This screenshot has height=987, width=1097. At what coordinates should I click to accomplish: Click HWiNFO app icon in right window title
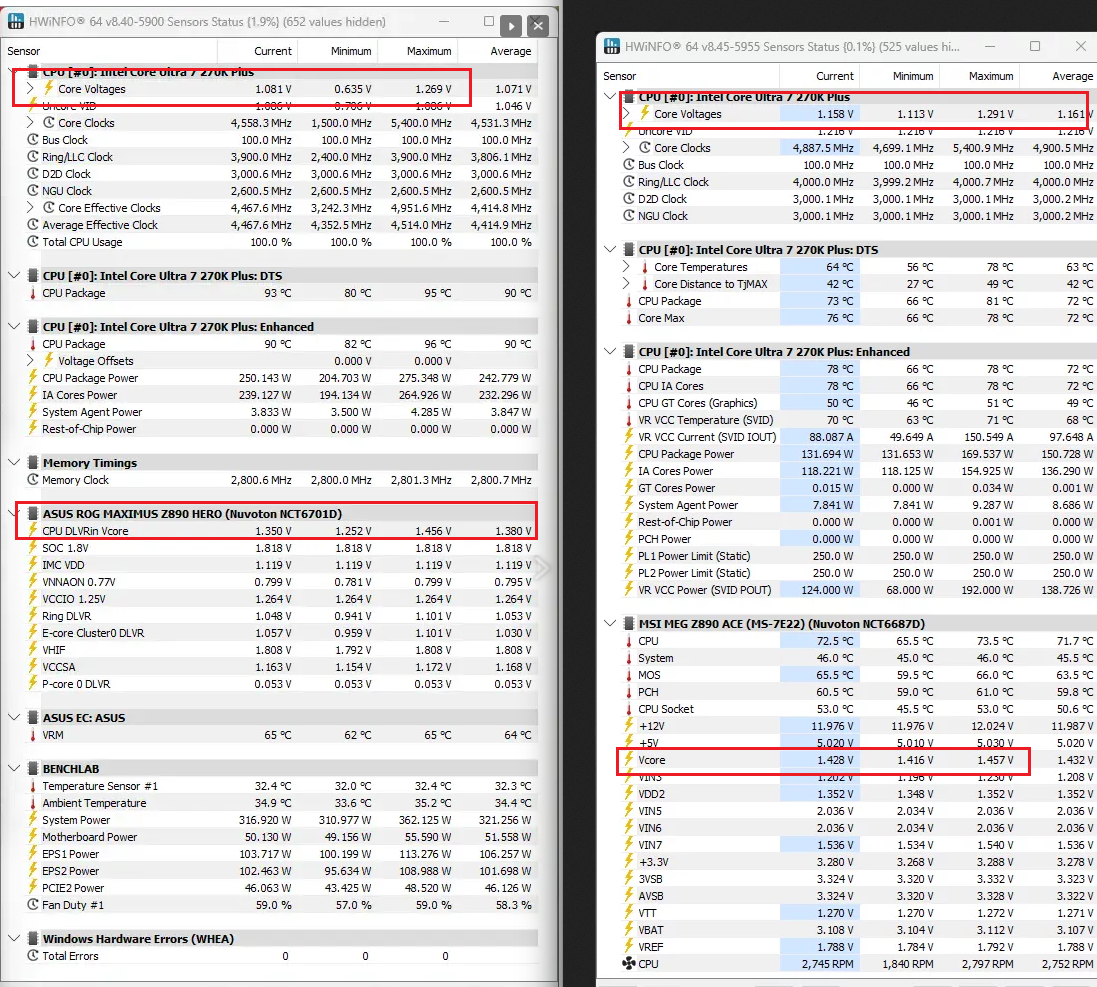(x=611, y=47)
